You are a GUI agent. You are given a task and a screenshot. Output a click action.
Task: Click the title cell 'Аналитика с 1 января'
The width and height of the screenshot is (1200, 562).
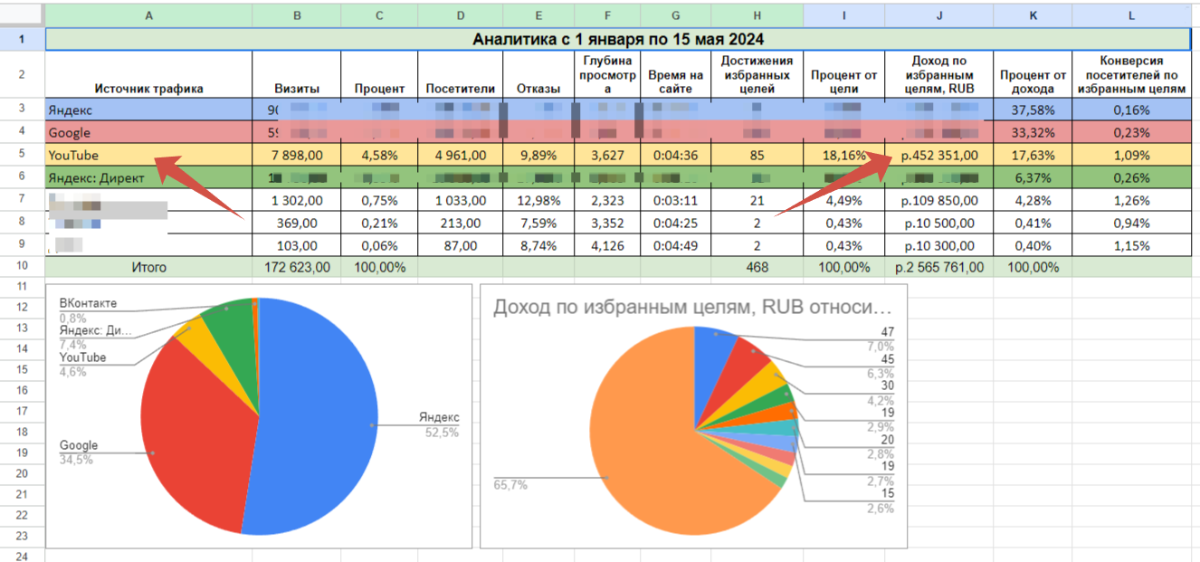[618, 39]
